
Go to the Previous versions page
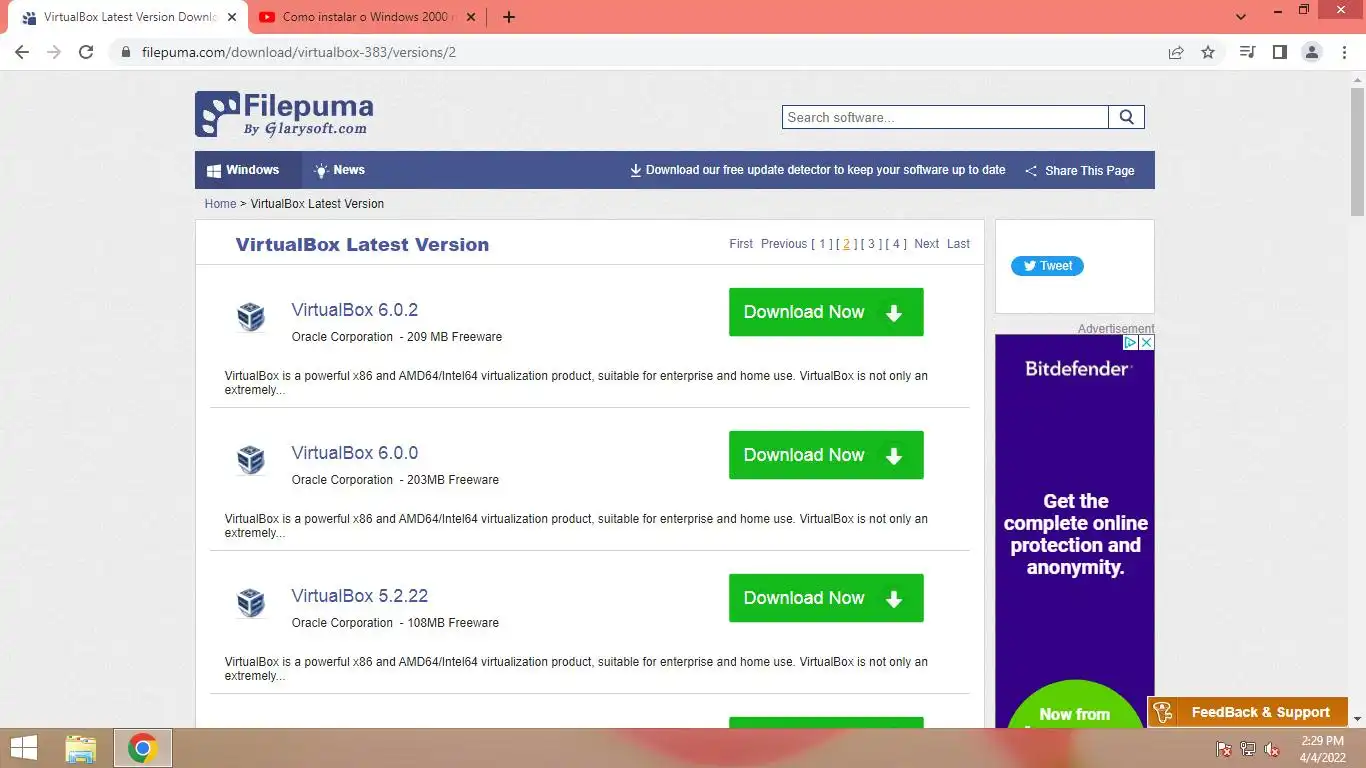coord(783,244)
